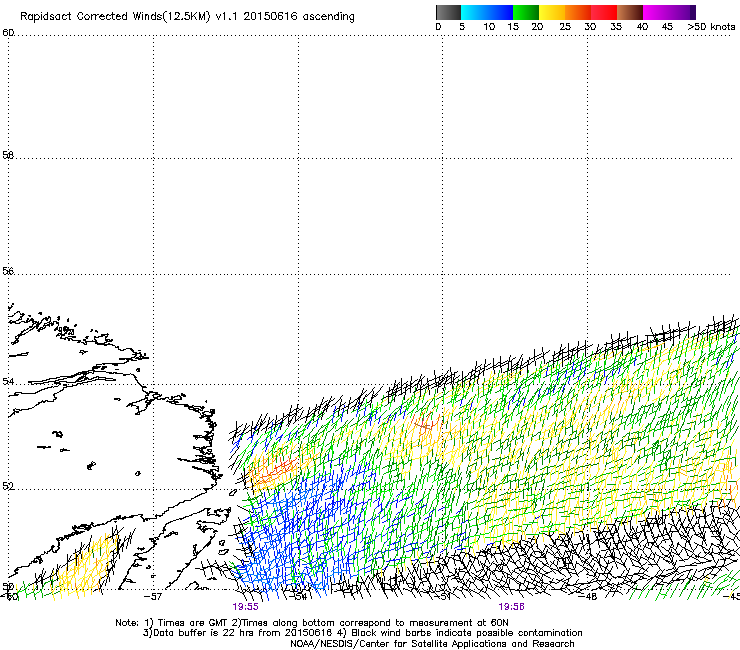The width and height of the screenshot is (740, 650).
Task: Click legend scale label '45'
Action: pos(667,27)
